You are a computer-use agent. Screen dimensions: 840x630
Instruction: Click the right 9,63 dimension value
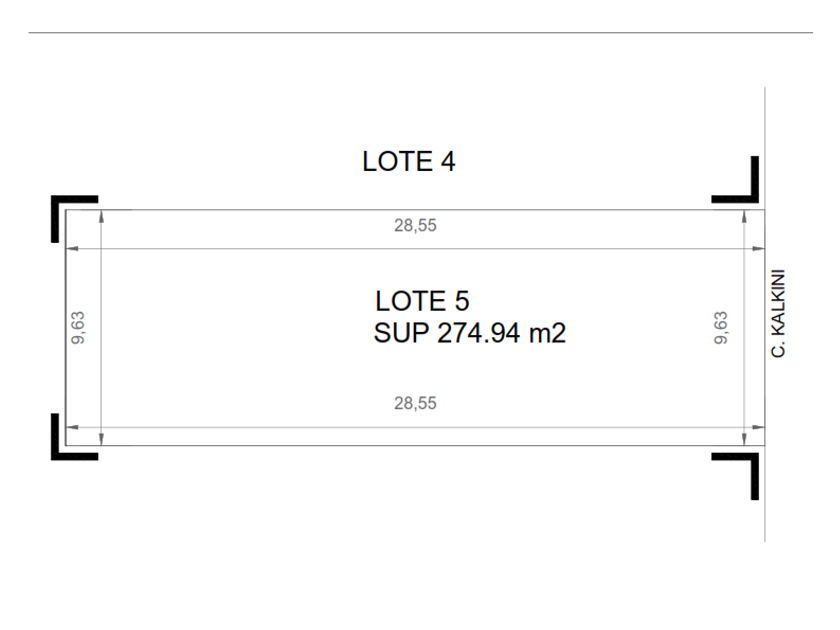[x=721, y=328]
